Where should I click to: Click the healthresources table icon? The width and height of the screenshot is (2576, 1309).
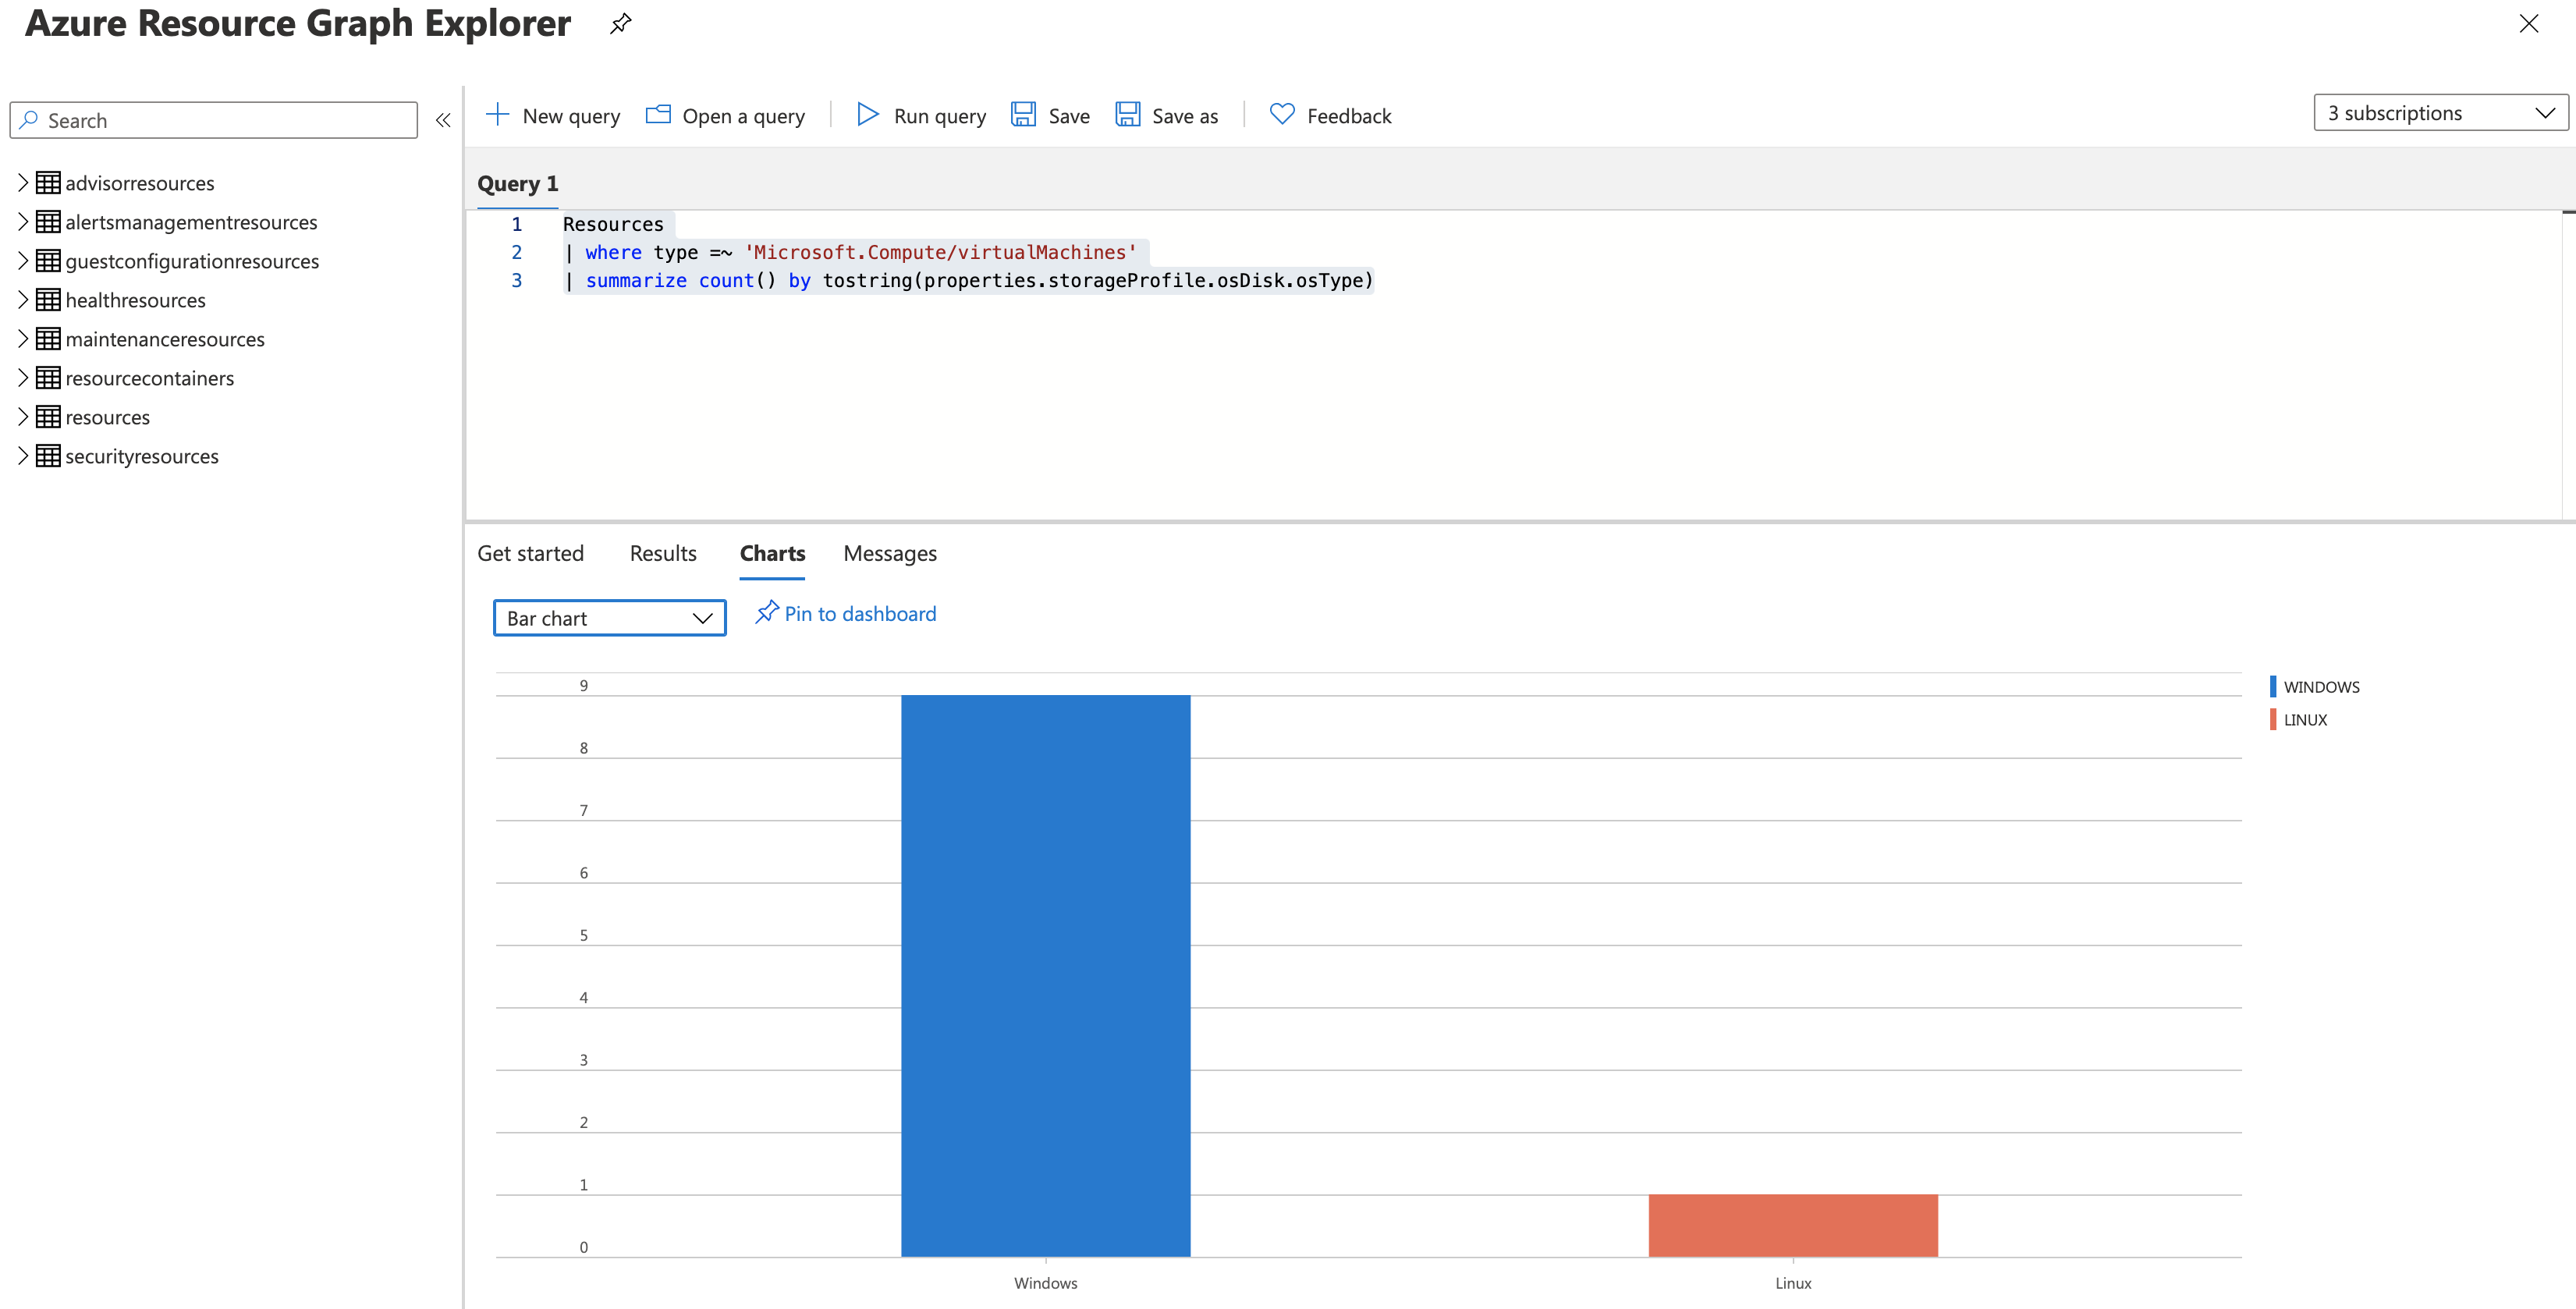[x=48, y=299]
